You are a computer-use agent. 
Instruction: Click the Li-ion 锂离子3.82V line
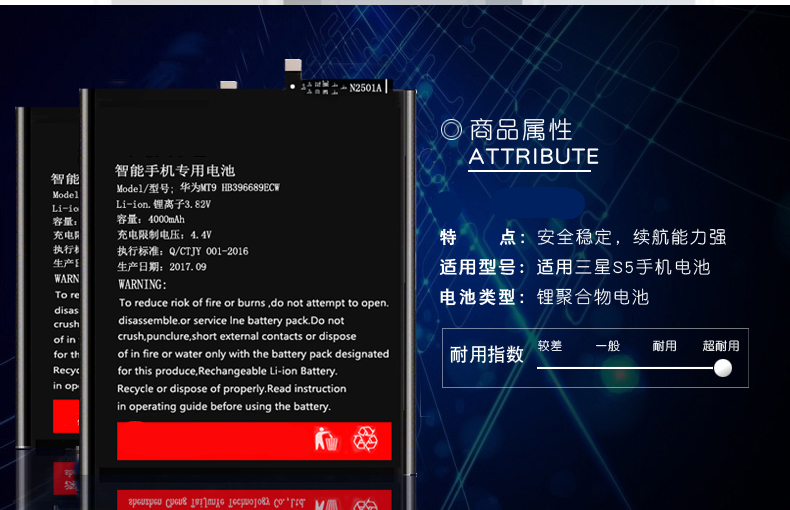163,204
